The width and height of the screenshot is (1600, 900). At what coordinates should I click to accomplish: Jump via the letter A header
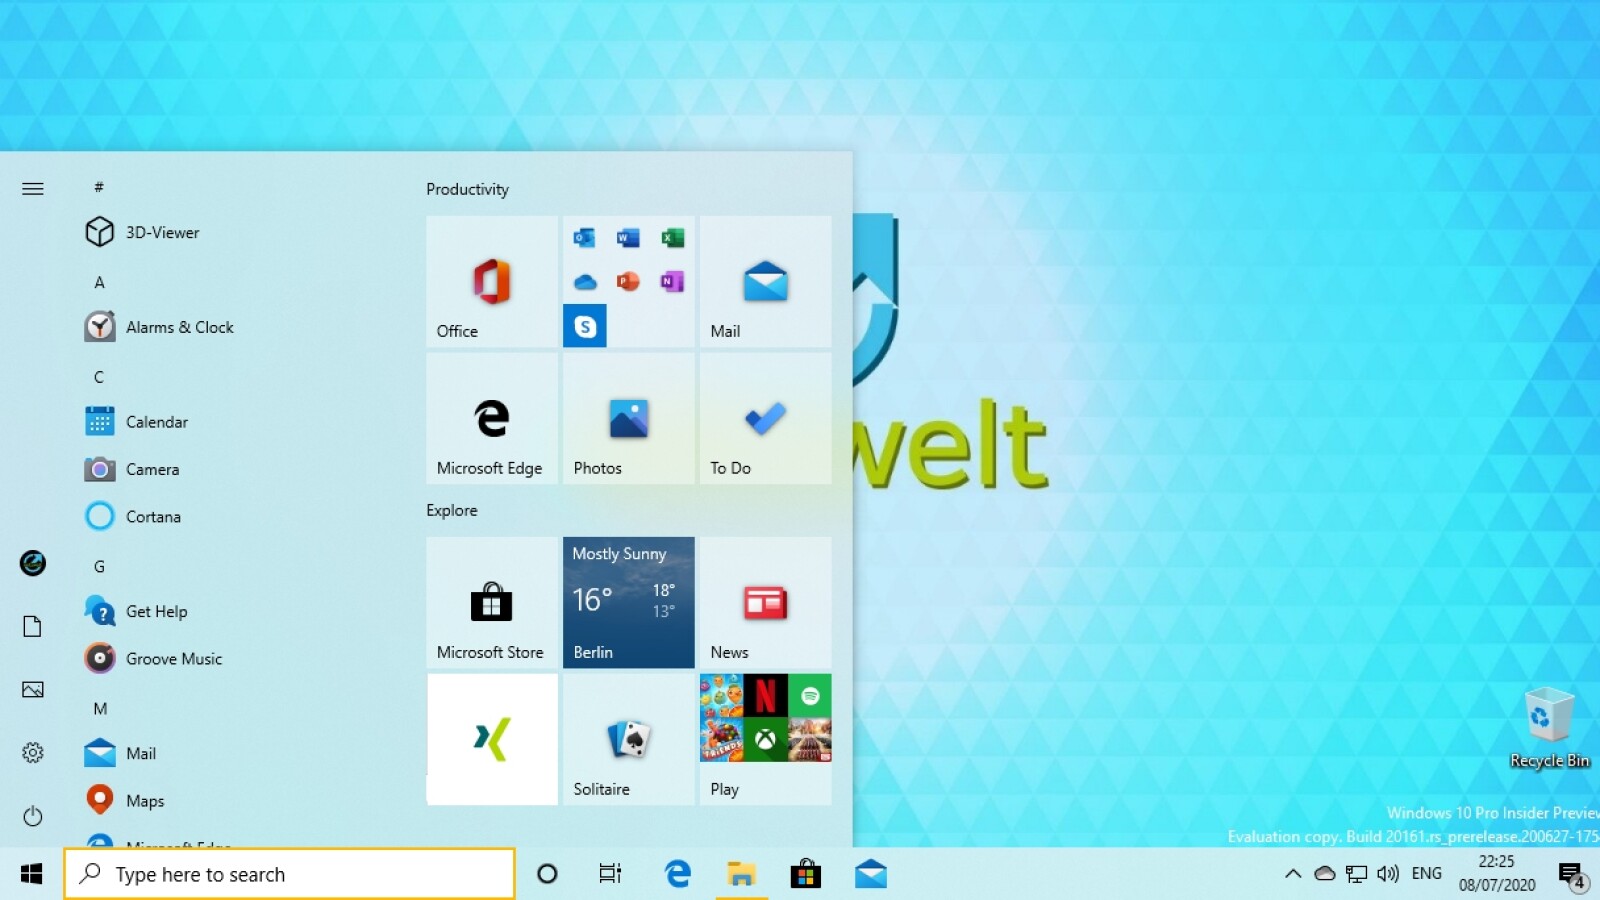(x=99, y=282)
